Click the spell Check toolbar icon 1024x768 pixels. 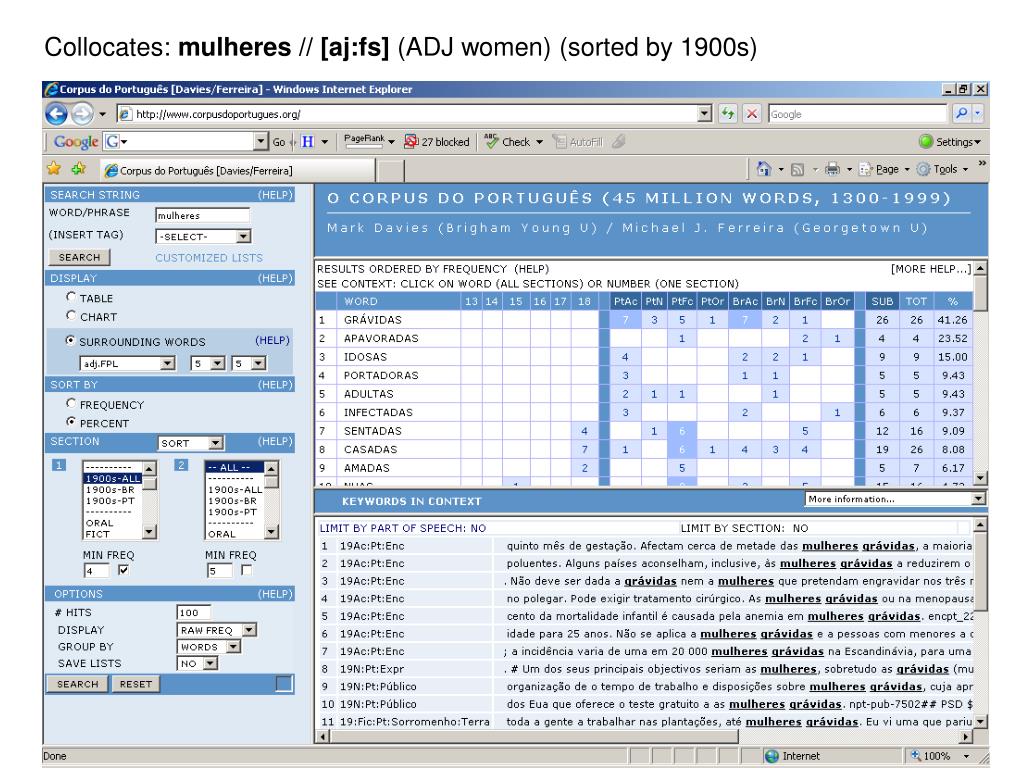coord(491,141)
